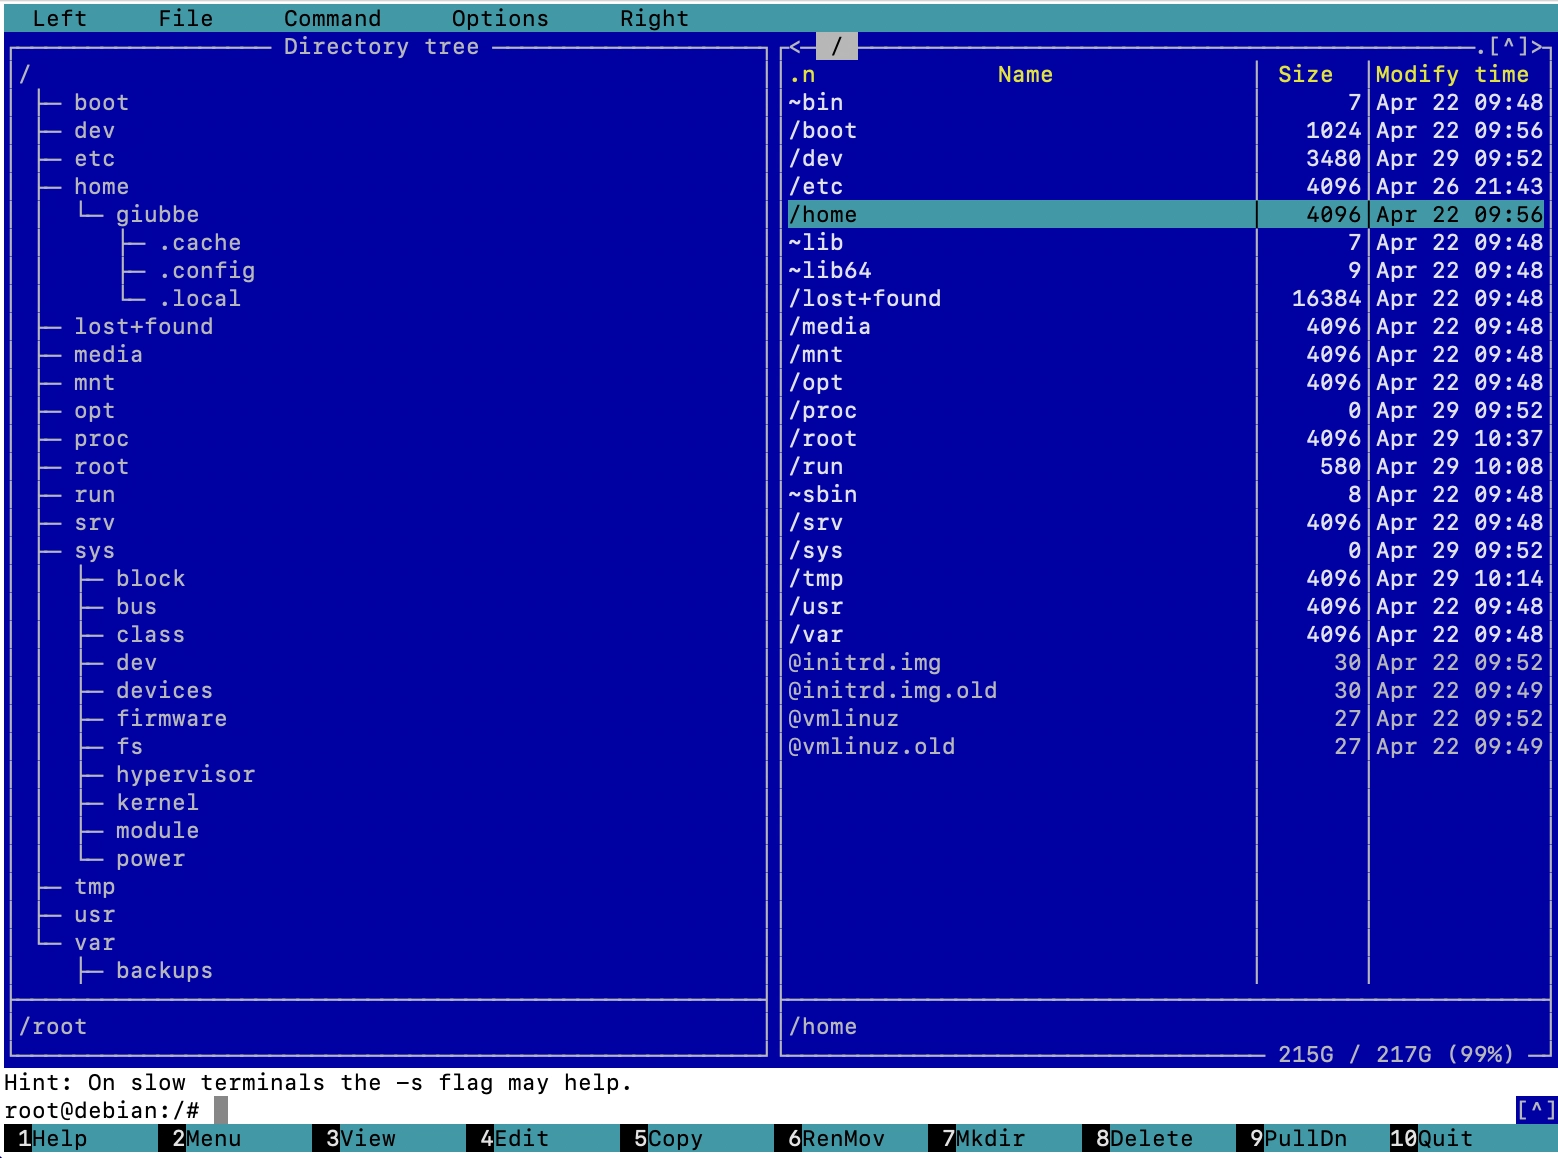Click the history forward arrow at panel corner
The height and width of the screenshot is (1158, 1558).
1537,47
